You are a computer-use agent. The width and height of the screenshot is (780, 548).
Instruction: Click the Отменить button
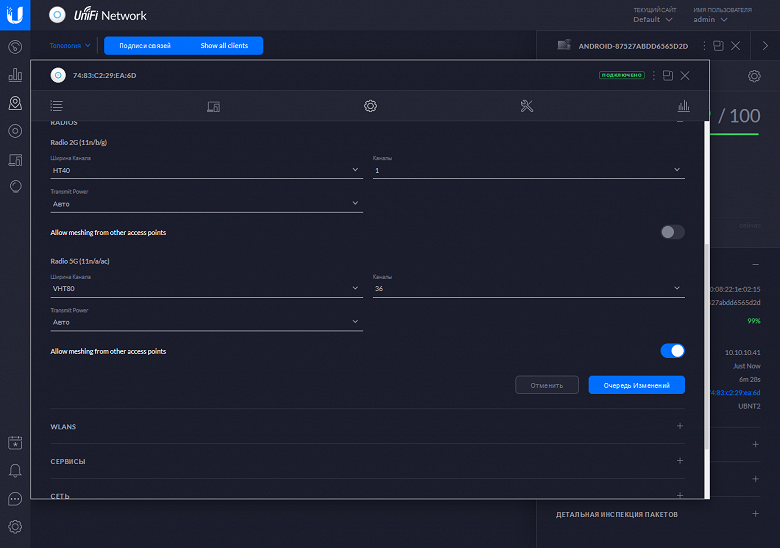[547, 385]
